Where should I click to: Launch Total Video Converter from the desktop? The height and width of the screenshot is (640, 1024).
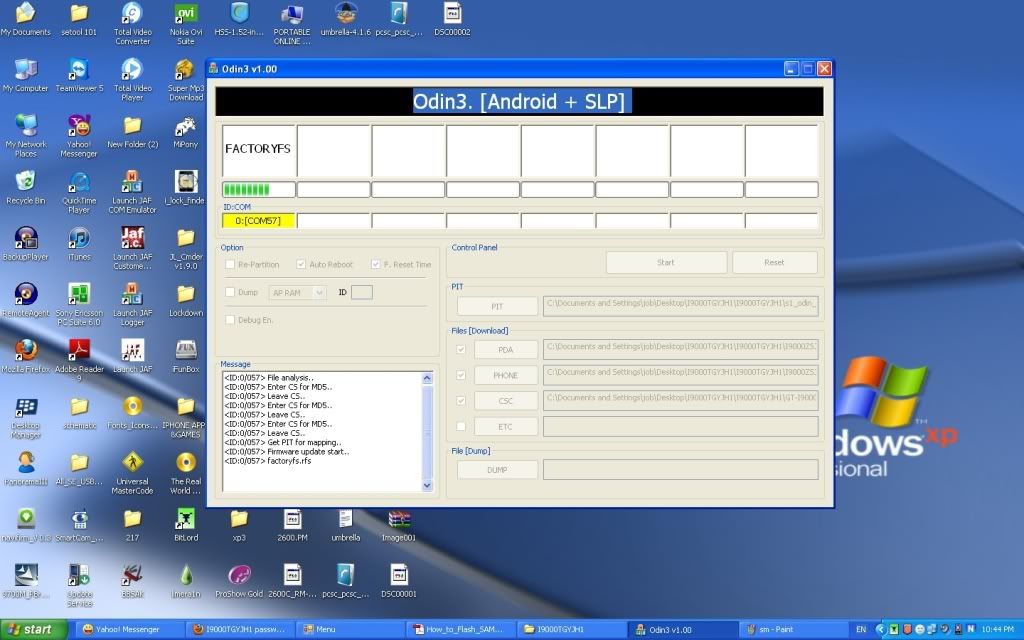[x=133, y=24]
